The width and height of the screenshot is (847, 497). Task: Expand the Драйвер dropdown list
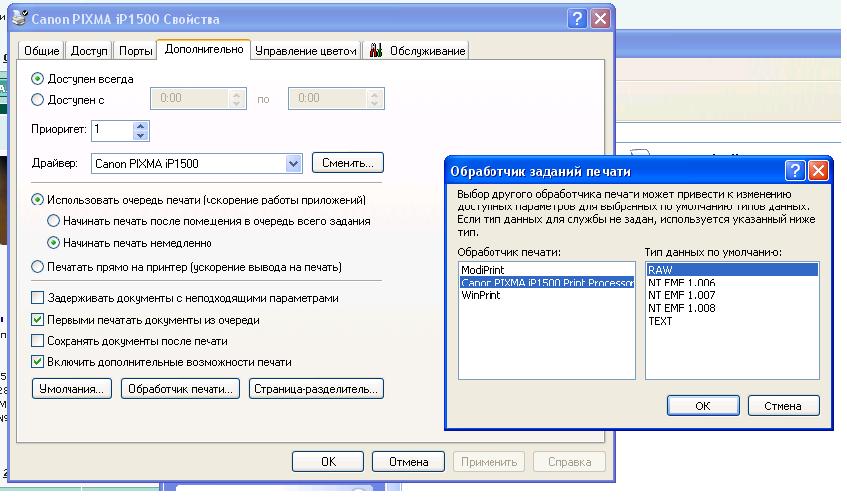point(293,163)
